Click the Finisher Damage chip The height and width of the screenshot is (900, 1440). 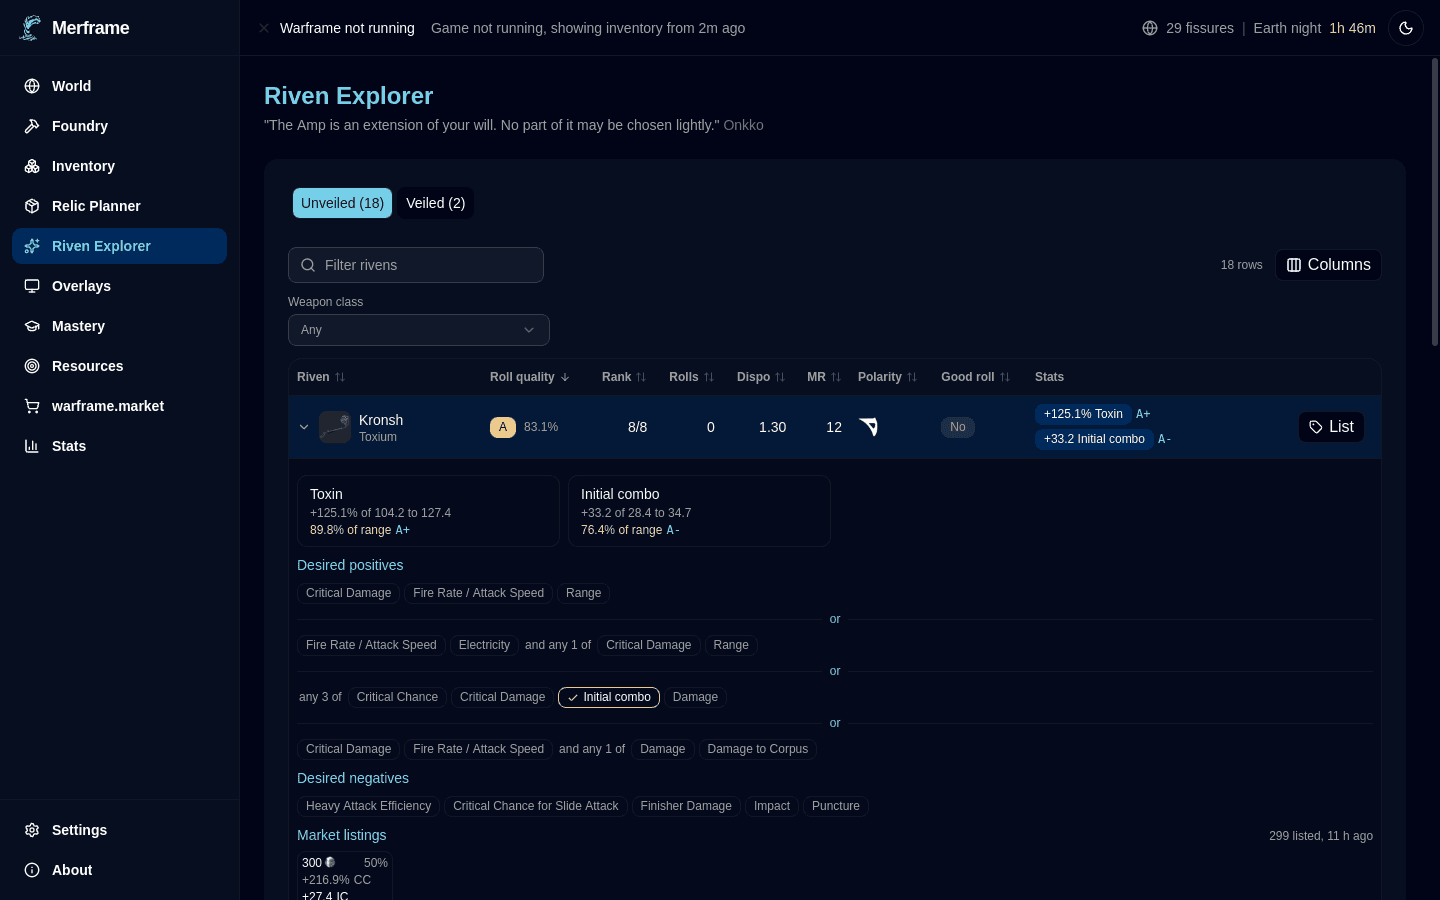pyautogui.click(x=686, y=806)
